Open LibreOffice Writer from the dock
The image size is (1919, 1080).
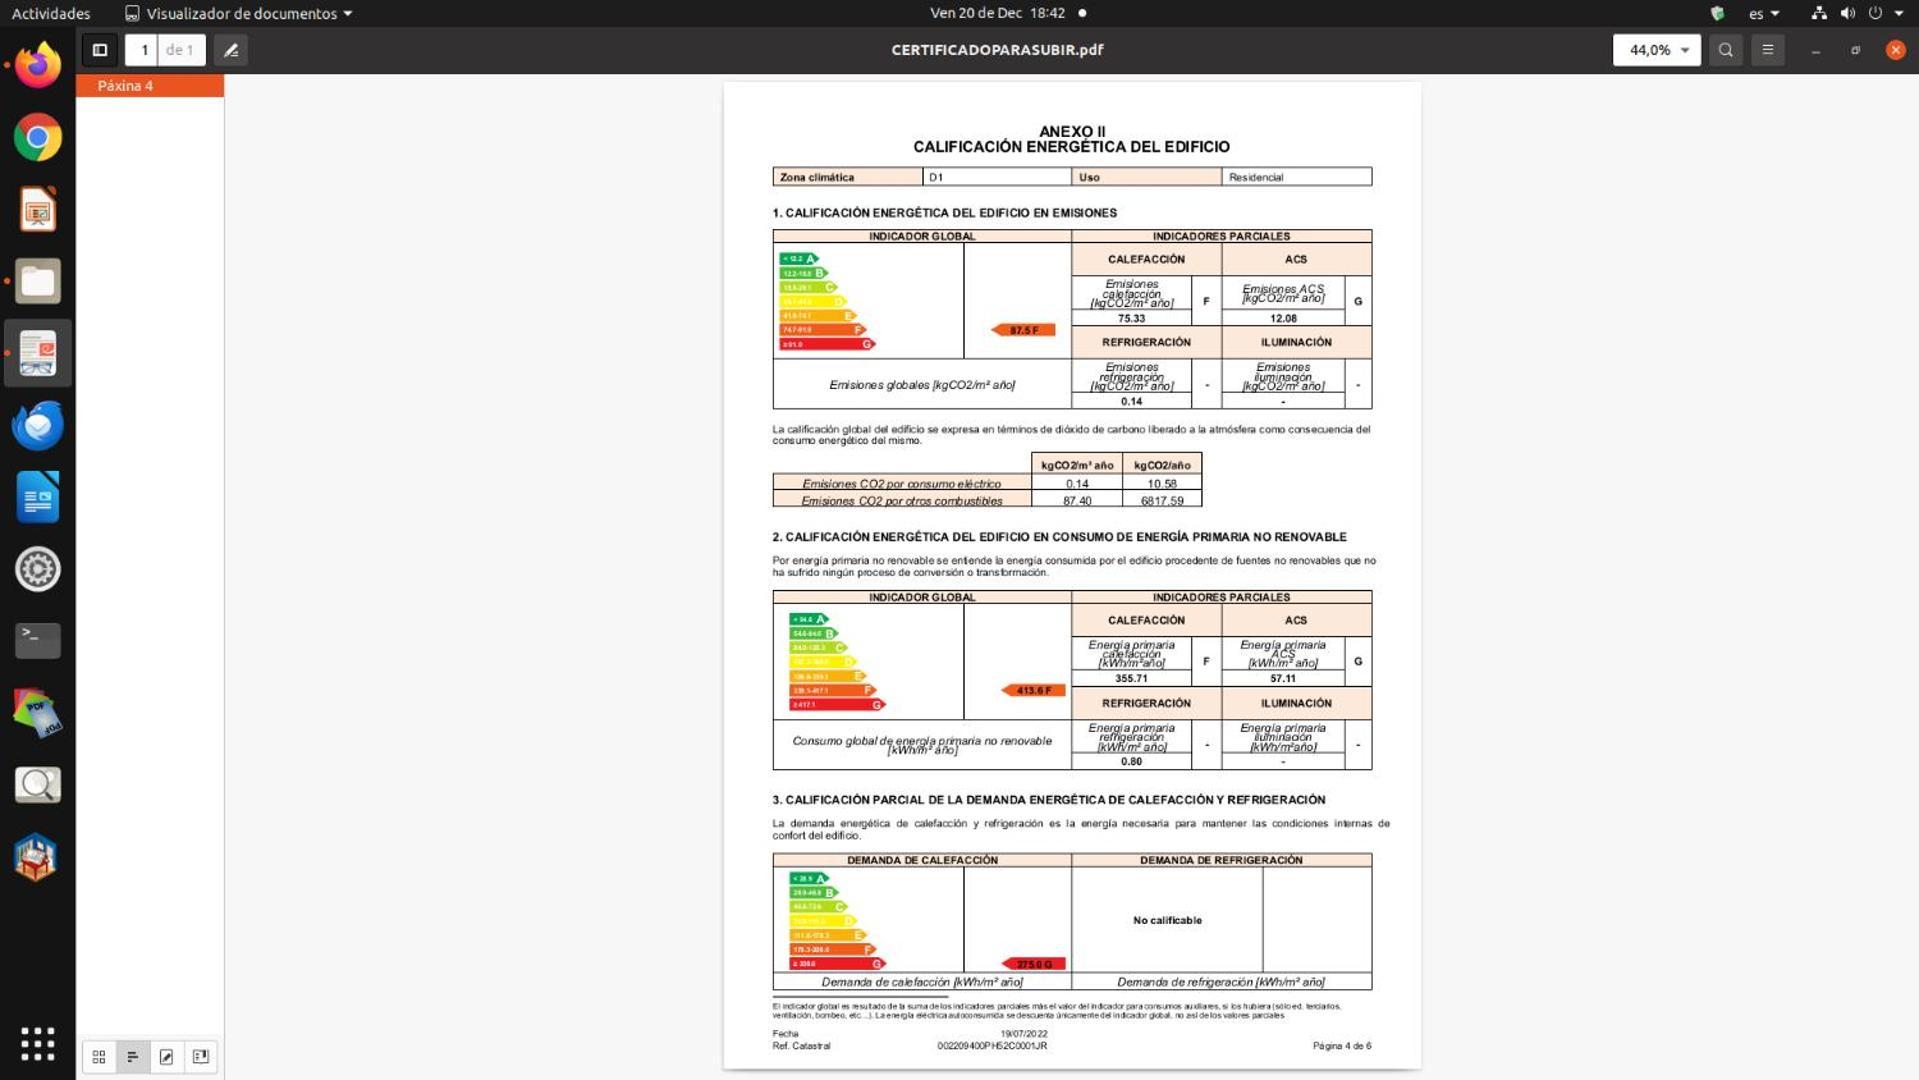tap(38, 498)
